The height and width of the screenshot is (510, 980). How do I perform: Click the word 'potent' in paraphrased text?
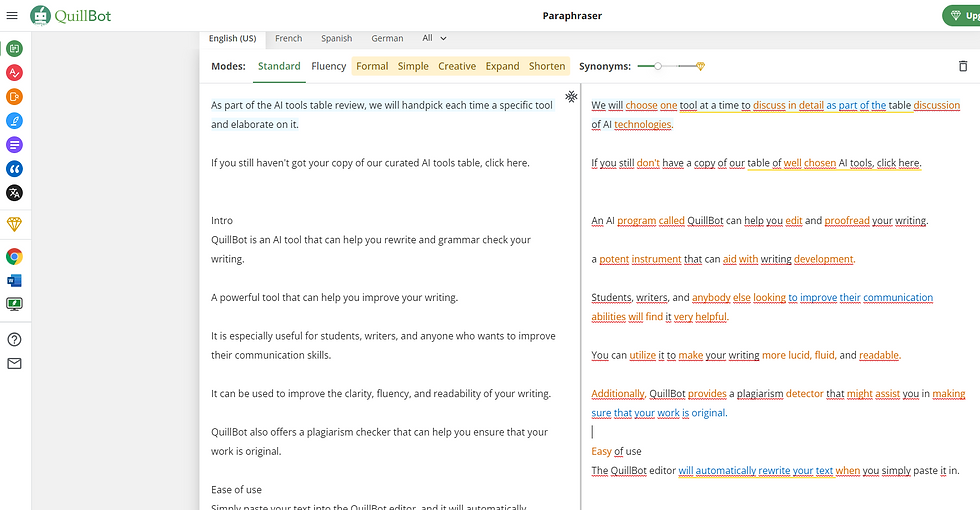[614, 259]
